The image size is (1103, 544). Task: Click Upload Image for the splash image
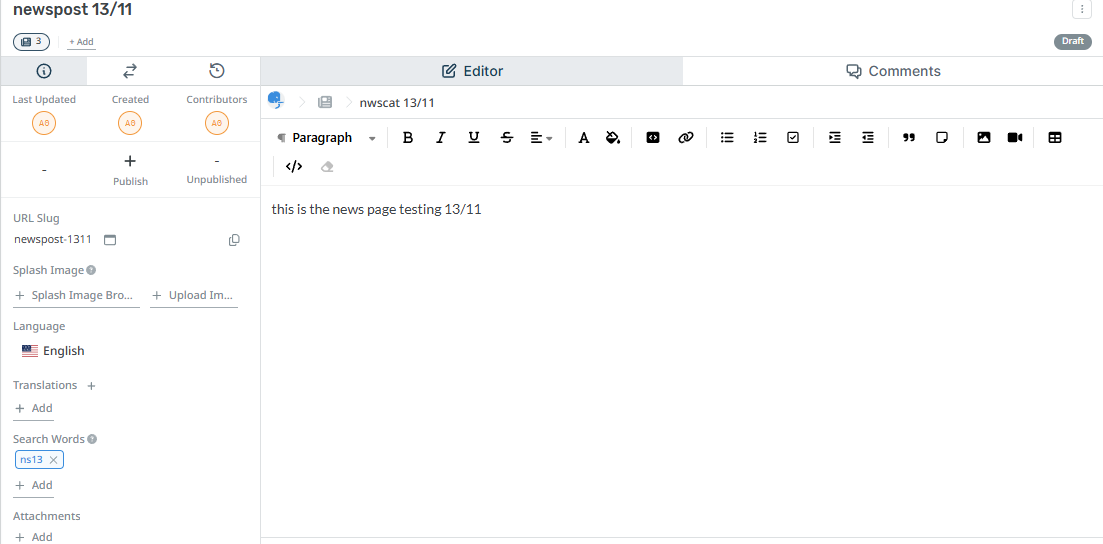(194, 296)
